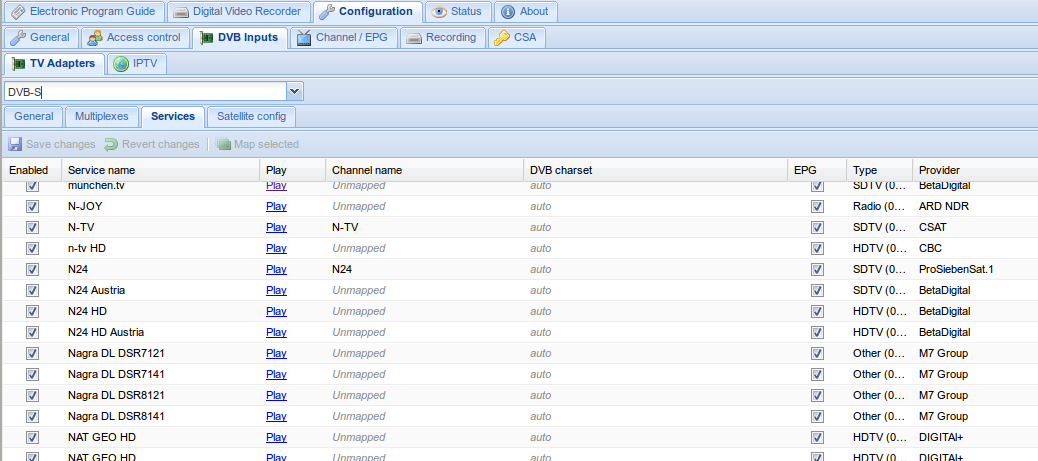Play the N-JOY service

tap(276, 207)
